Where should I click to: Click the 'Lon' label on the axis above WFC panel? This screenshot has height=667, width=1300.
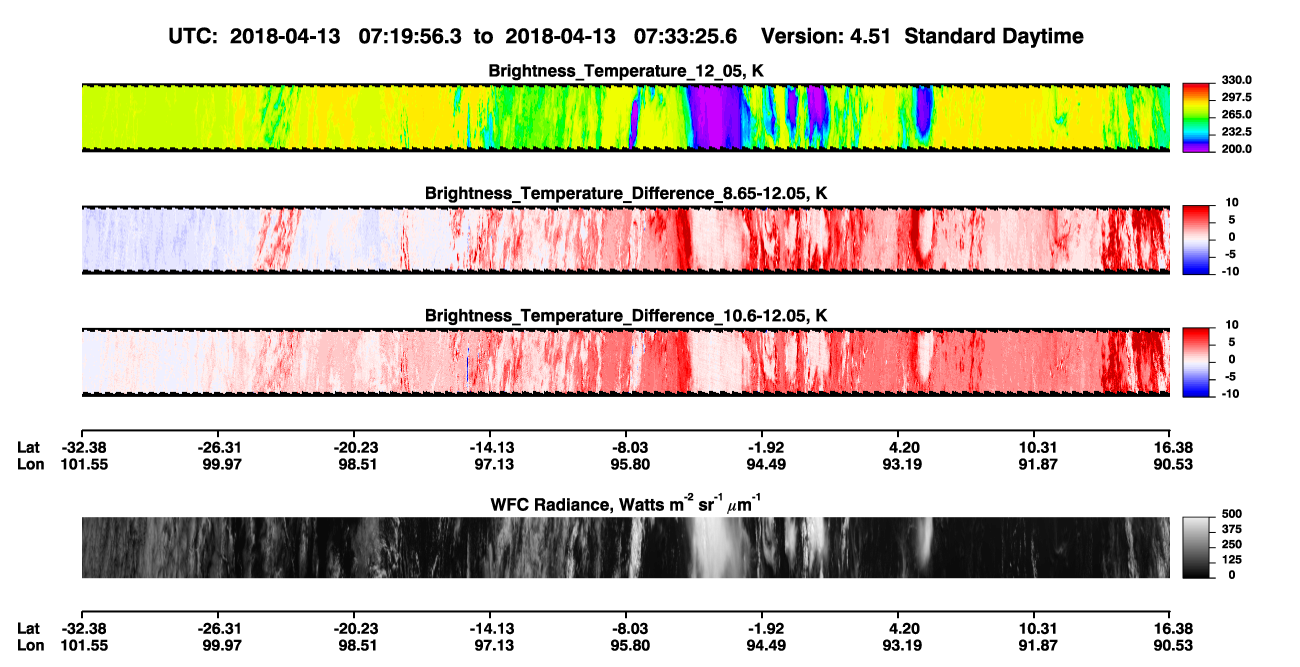(31, 464)
